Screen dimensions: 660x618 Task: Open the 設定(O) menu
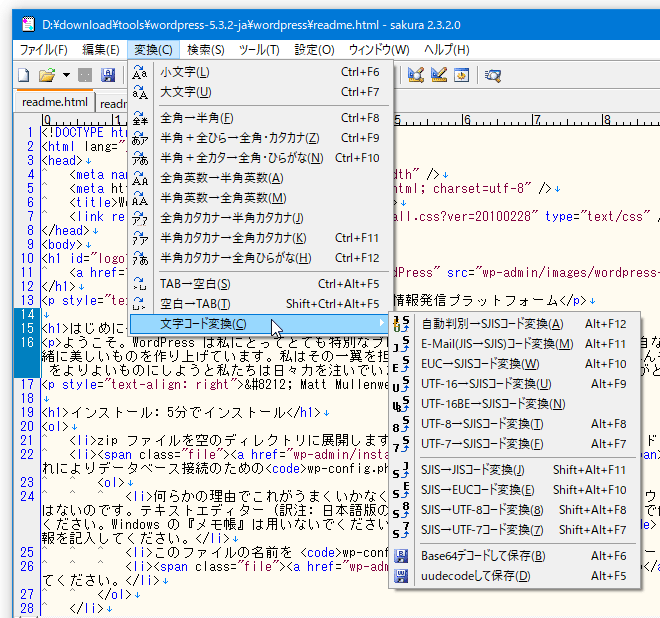click(314, 50)
